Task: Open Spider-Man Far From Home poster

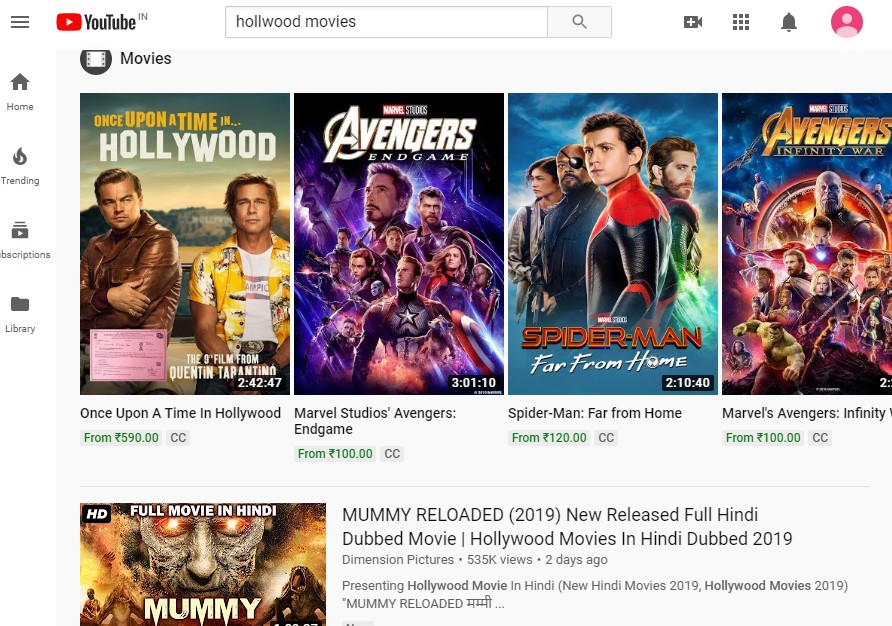Action: [x=613, y=244]
